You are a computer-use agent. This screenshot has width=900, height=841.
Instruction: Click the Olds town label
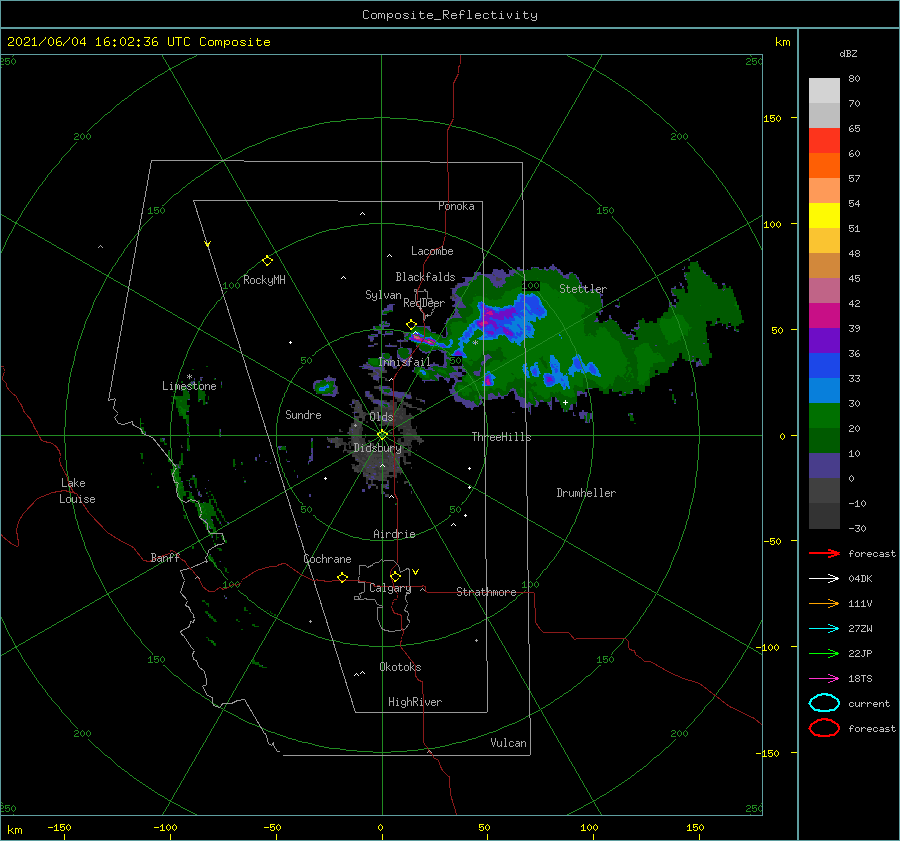pyautogui.click(x=381, y=417)
